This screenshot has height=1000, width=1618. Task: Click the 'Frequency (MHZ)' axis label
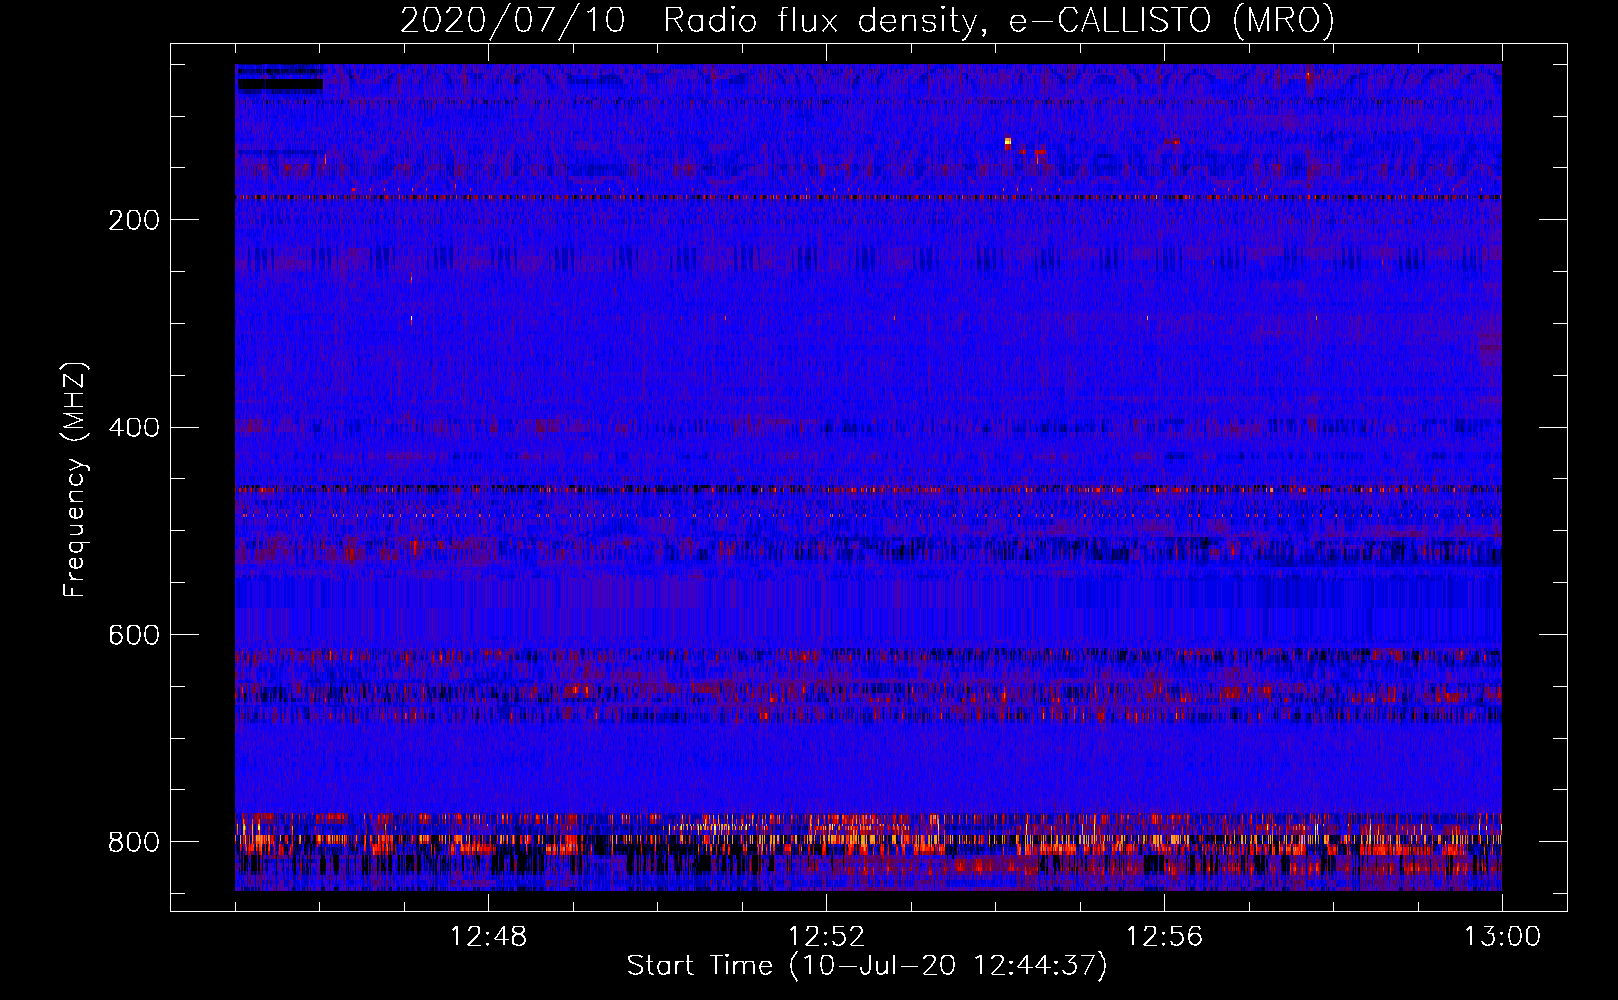[x=75, y=479]
